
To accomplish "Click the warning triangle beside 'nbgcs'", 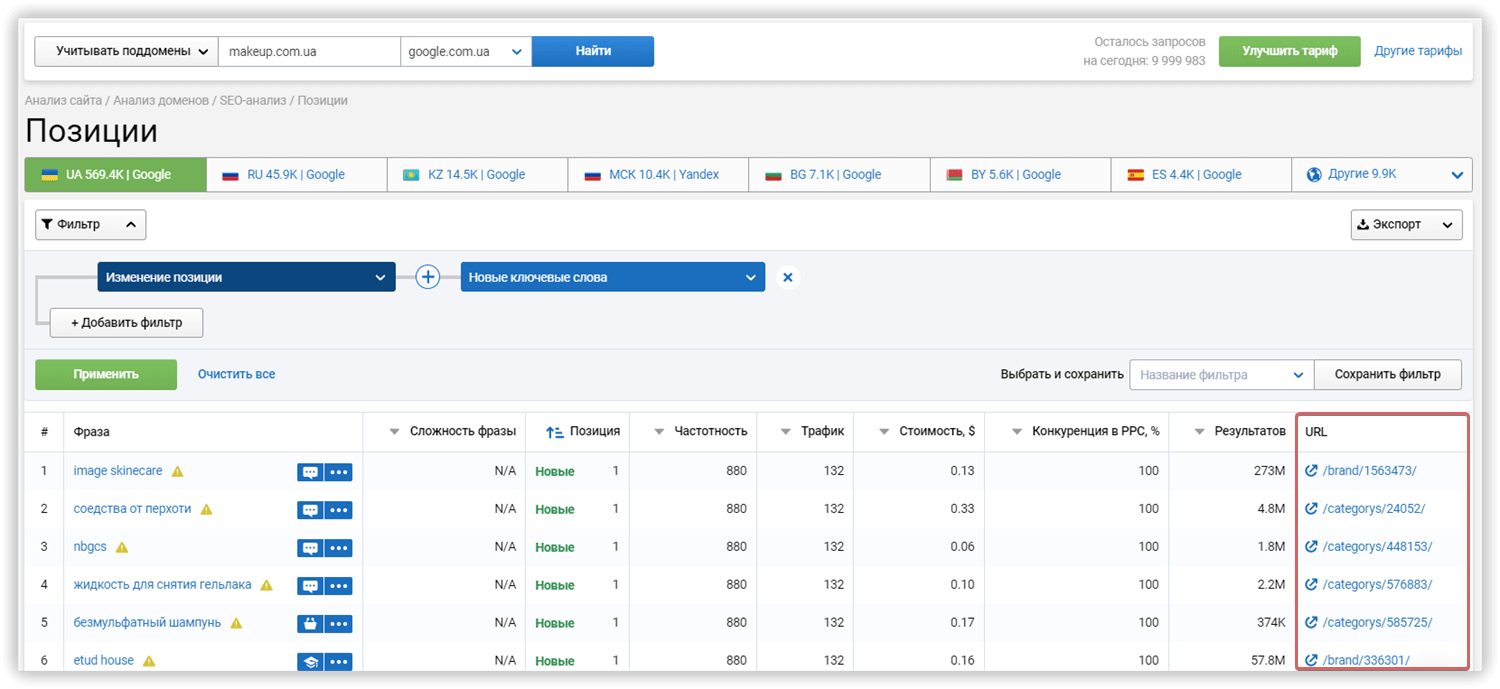I will (x=122, y=547).
